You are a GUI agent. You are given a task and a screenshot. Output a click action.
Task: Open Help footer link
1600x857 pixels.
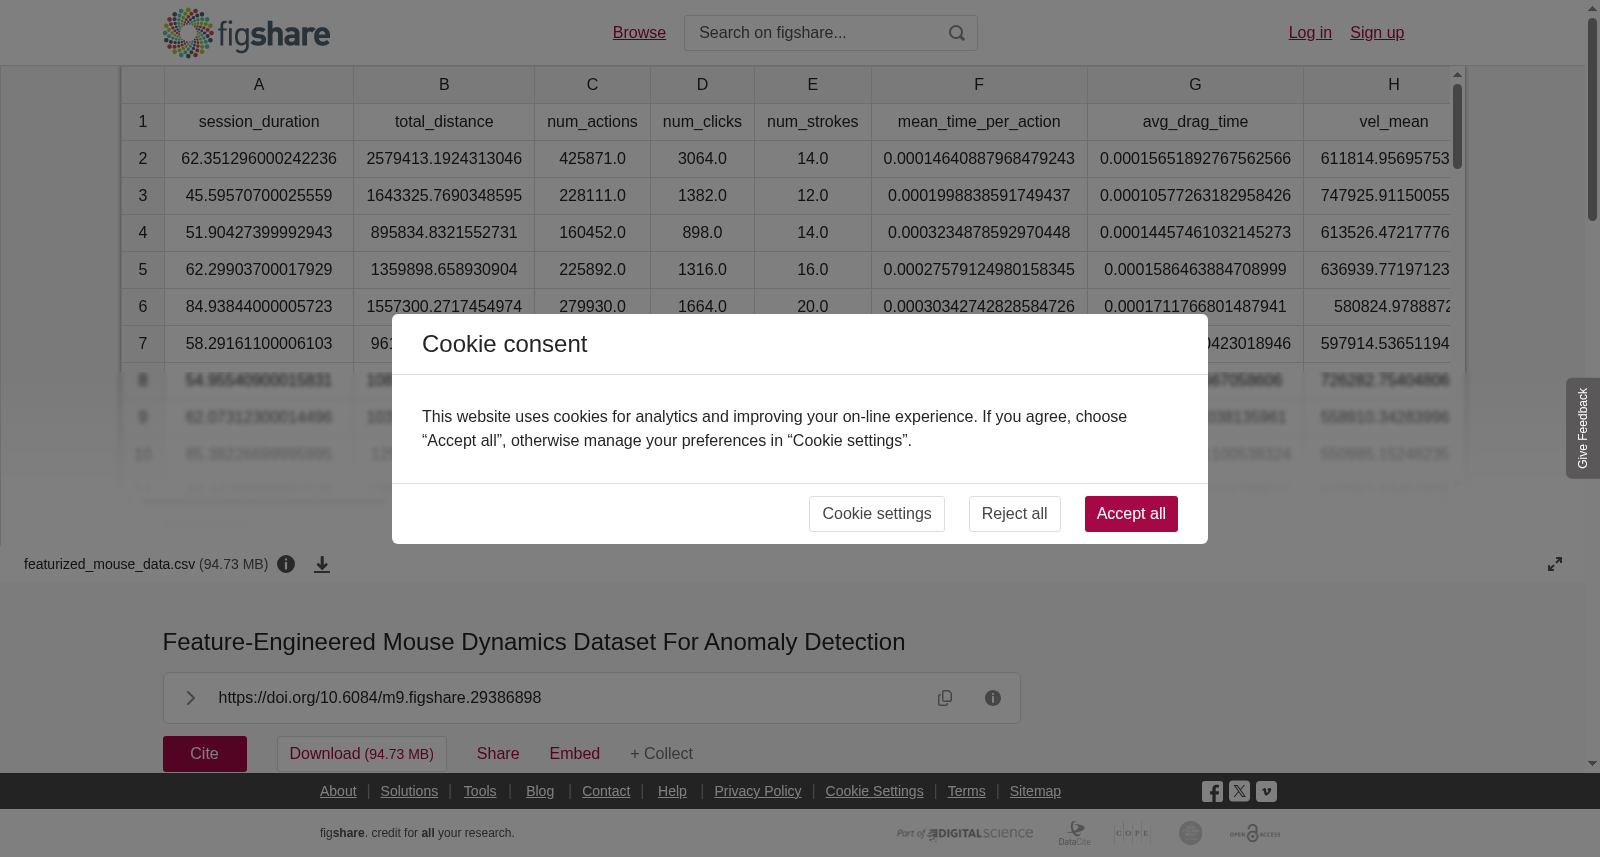tap(672, 791)
